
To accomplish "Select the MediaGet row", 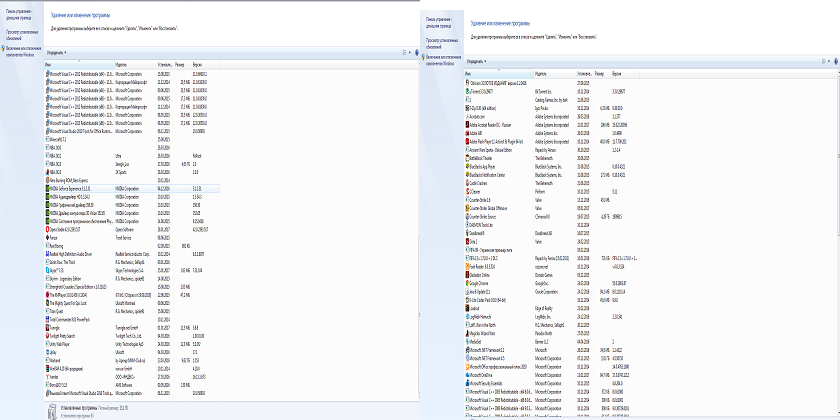I will [x=552, y=342].
